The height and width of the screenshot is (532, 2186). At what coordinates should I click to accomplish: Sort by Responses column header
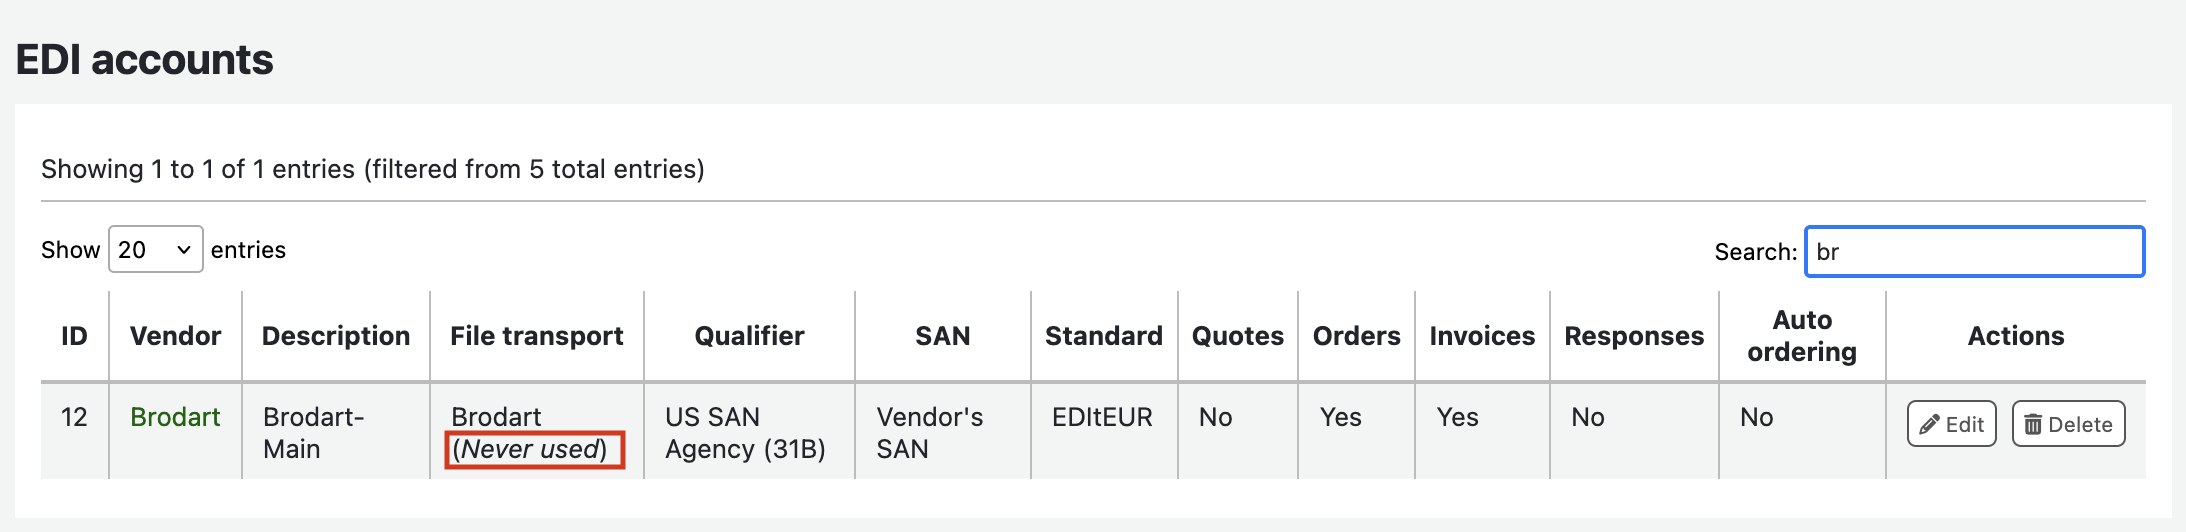click(x=1634, y=336)
